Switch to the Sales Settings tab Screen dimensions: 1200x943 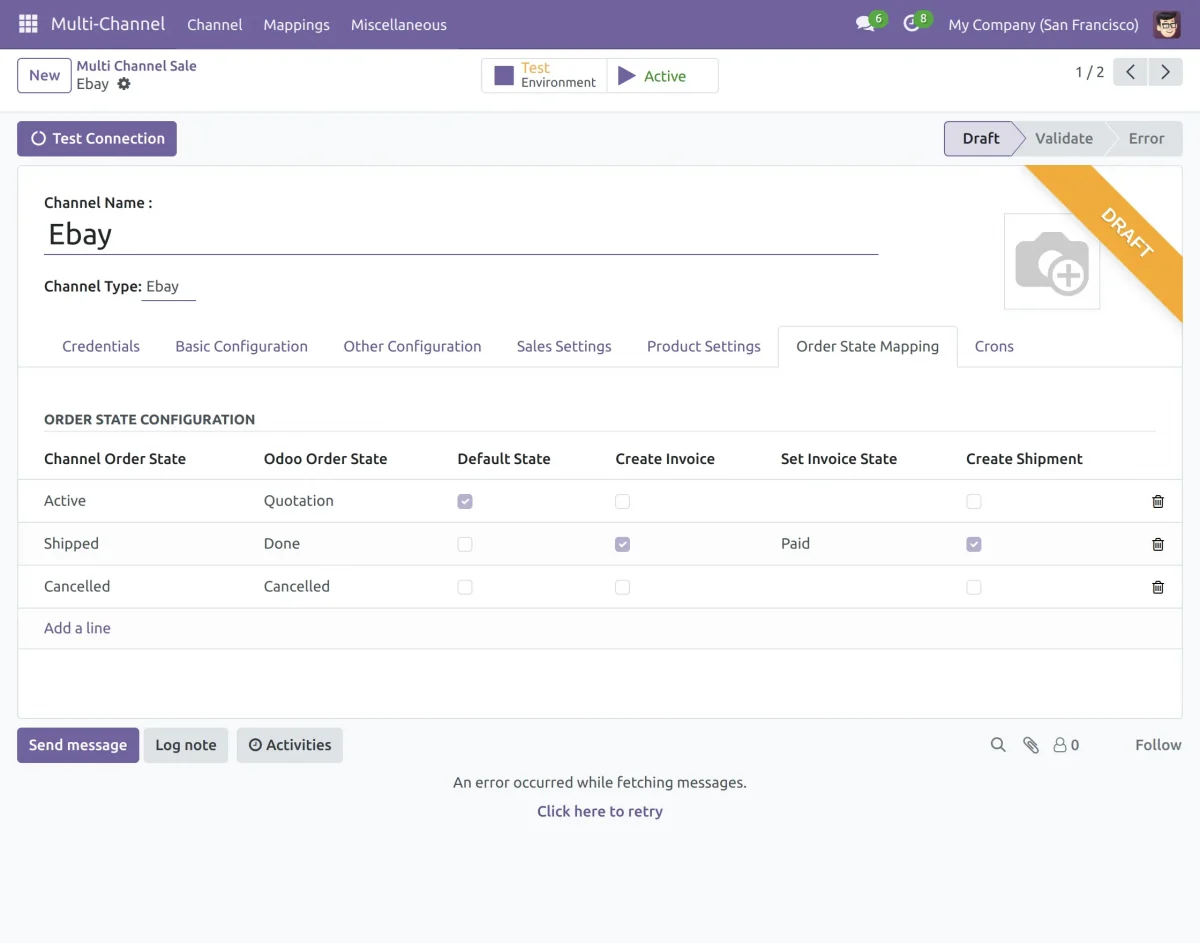[x=564, y=346]
